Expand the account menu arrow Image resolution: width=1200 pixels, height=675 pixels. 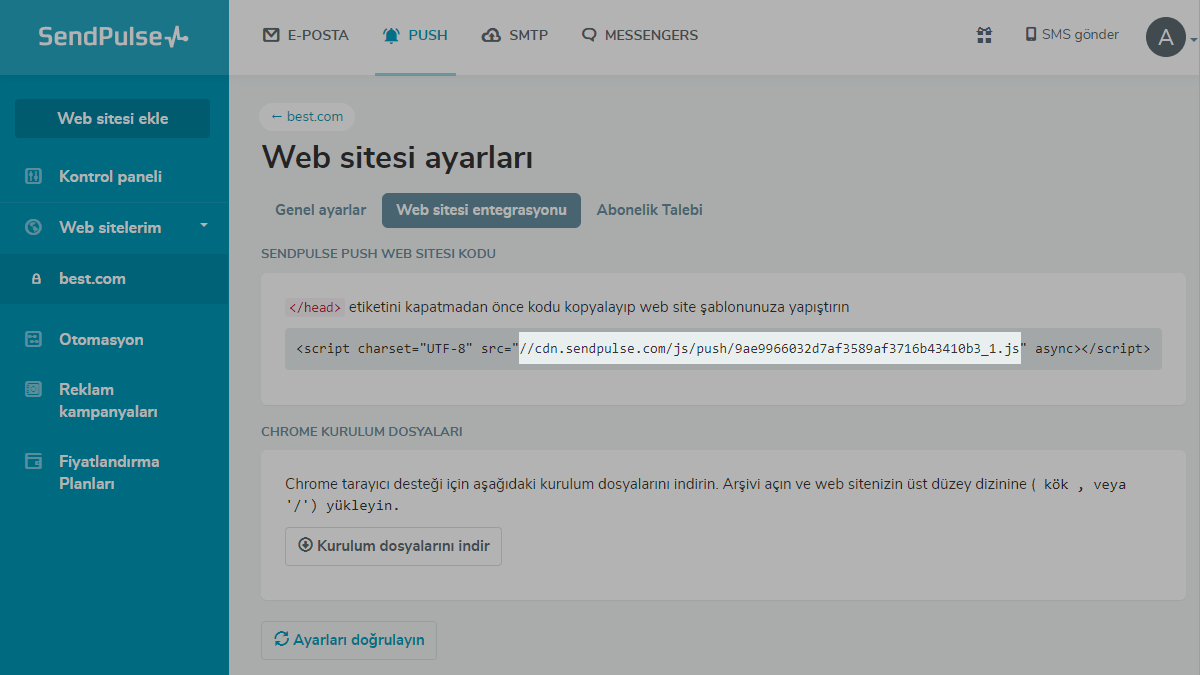point(1194,40)
